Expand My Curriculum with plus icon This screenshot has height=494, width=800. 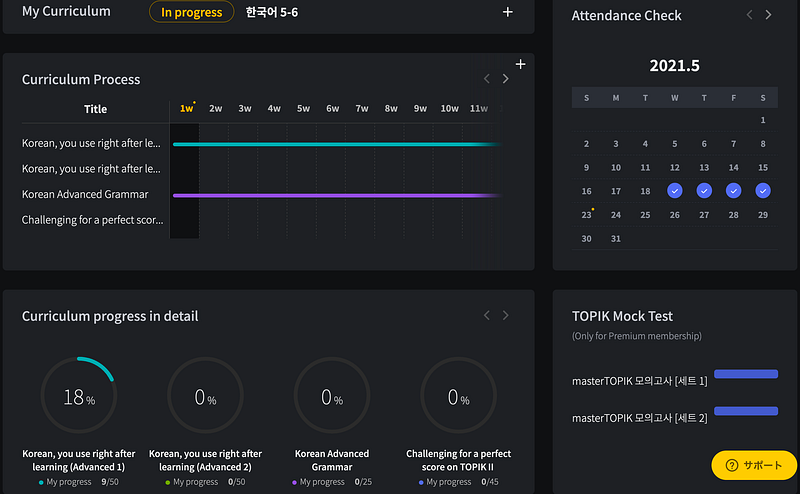[x=507, y=12]
